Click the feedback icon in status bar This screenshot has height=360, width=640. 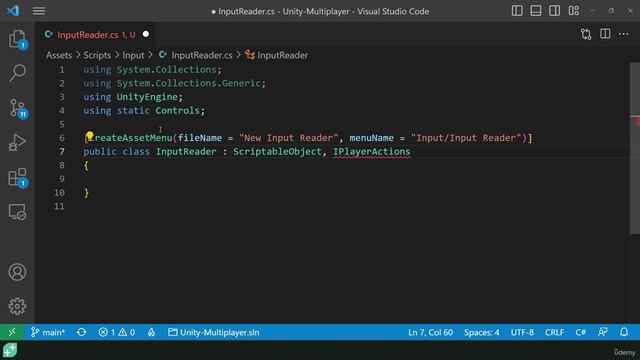tap(602, 332)
